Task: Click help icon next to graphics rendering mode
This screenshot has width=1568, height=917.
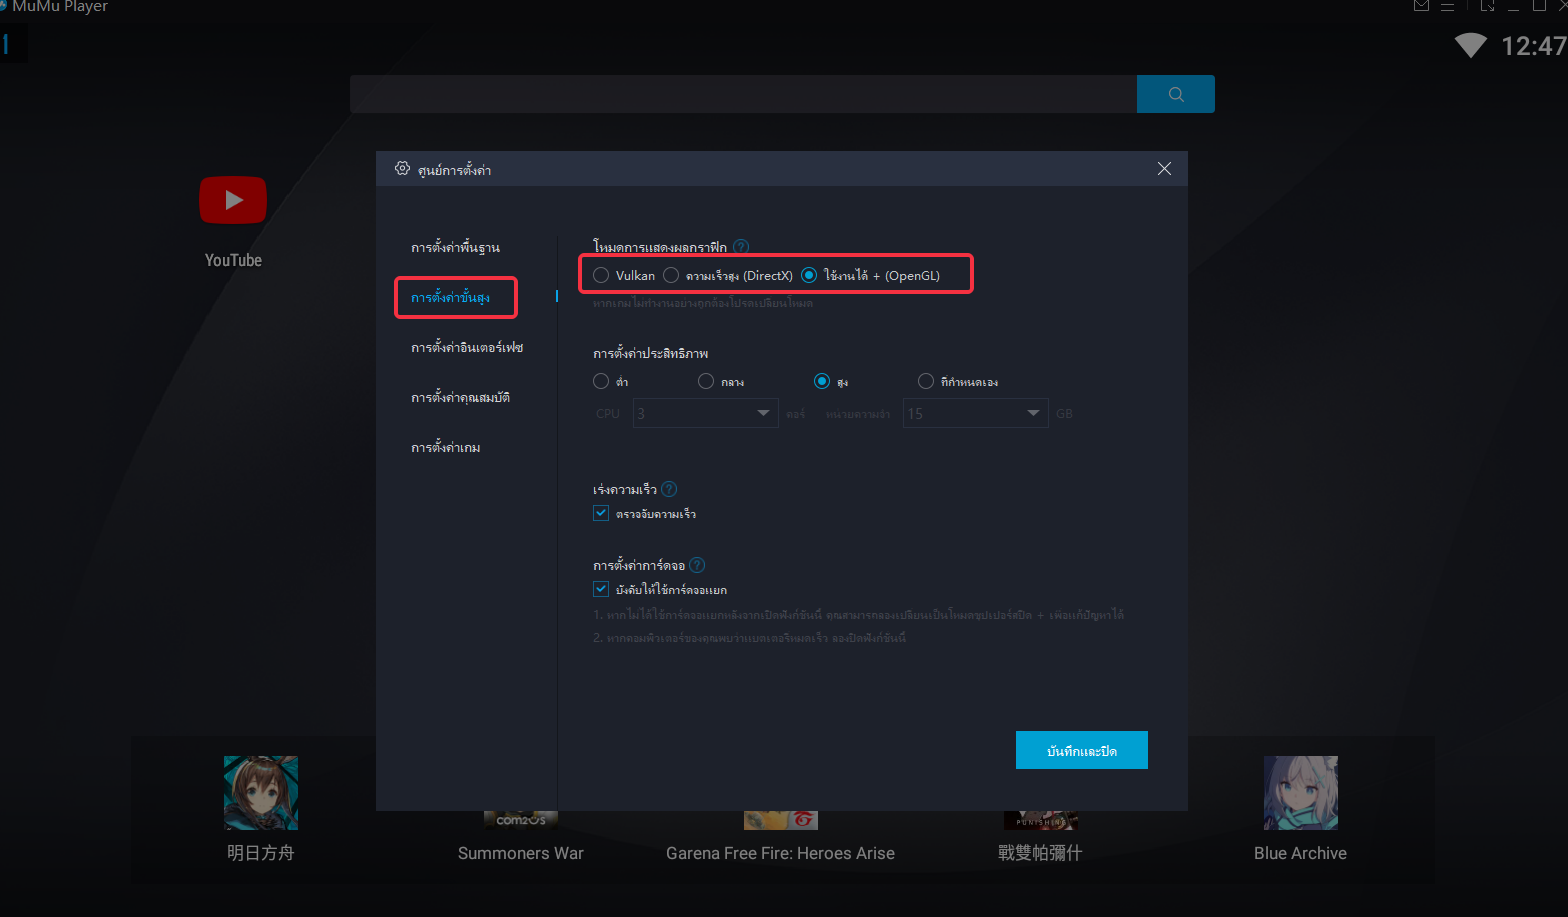Action: coord(741,247)
